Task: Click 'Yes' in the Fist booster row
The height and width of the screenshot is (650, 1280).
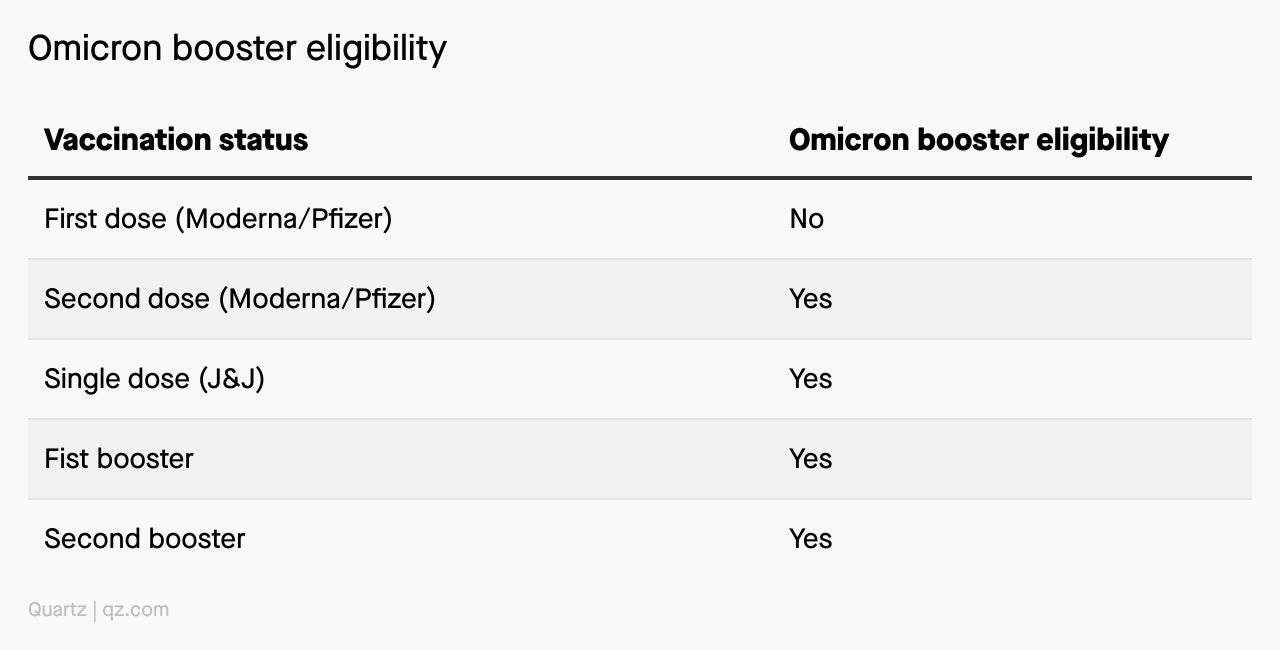Action: point(810,459)
